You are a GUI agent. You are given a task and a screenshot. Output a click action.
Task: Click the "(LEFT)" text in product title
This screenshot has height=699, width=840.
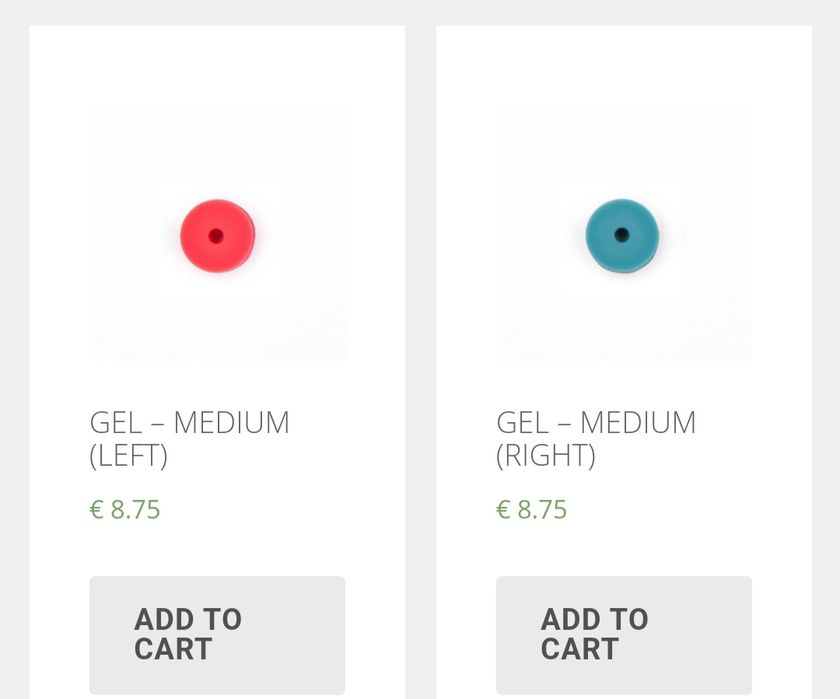pos(129,456)
